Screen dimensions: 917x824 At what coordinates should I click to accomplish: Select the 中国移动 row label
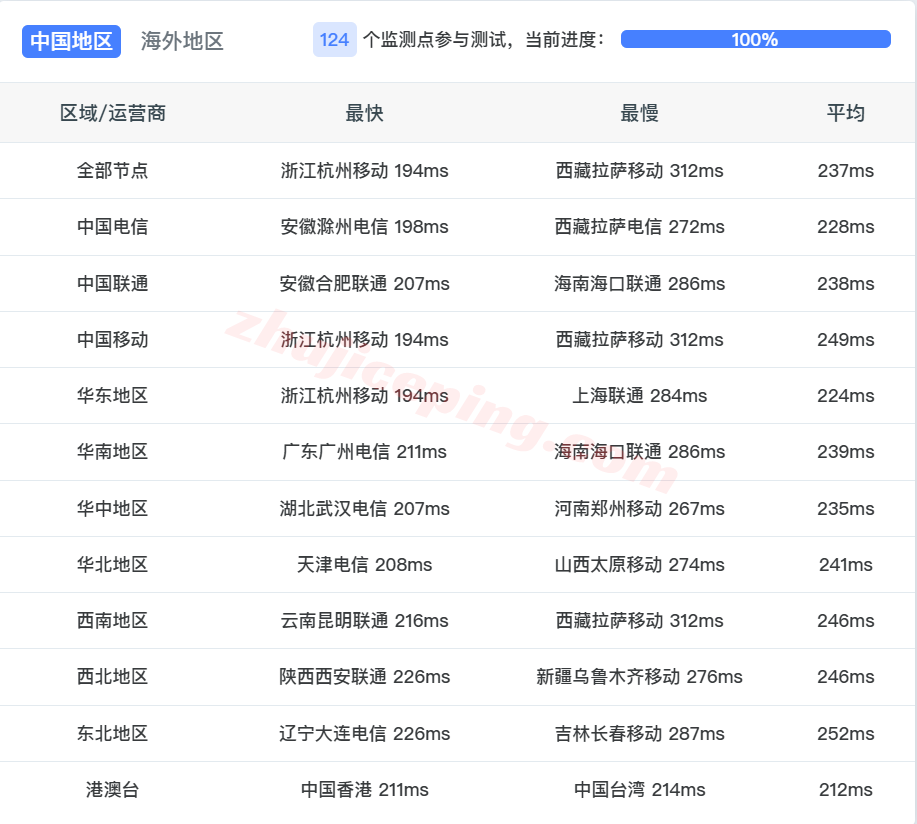point(112,340)
